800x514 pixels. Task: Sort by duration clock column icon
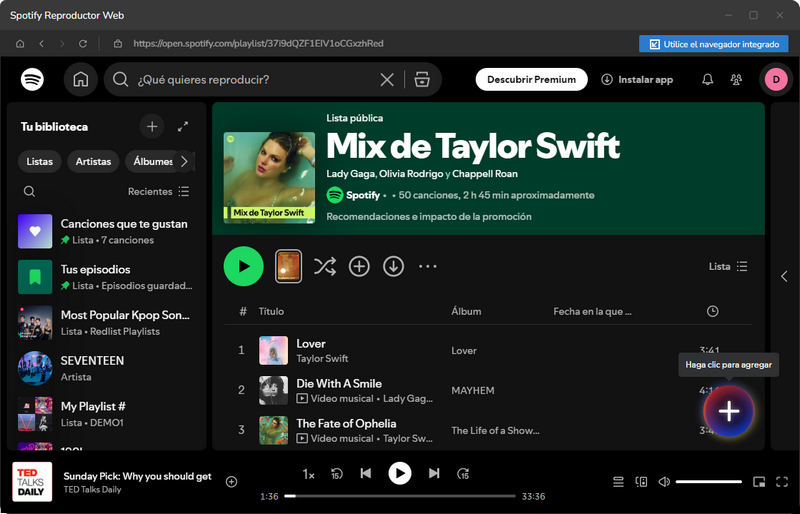point(713,311)
